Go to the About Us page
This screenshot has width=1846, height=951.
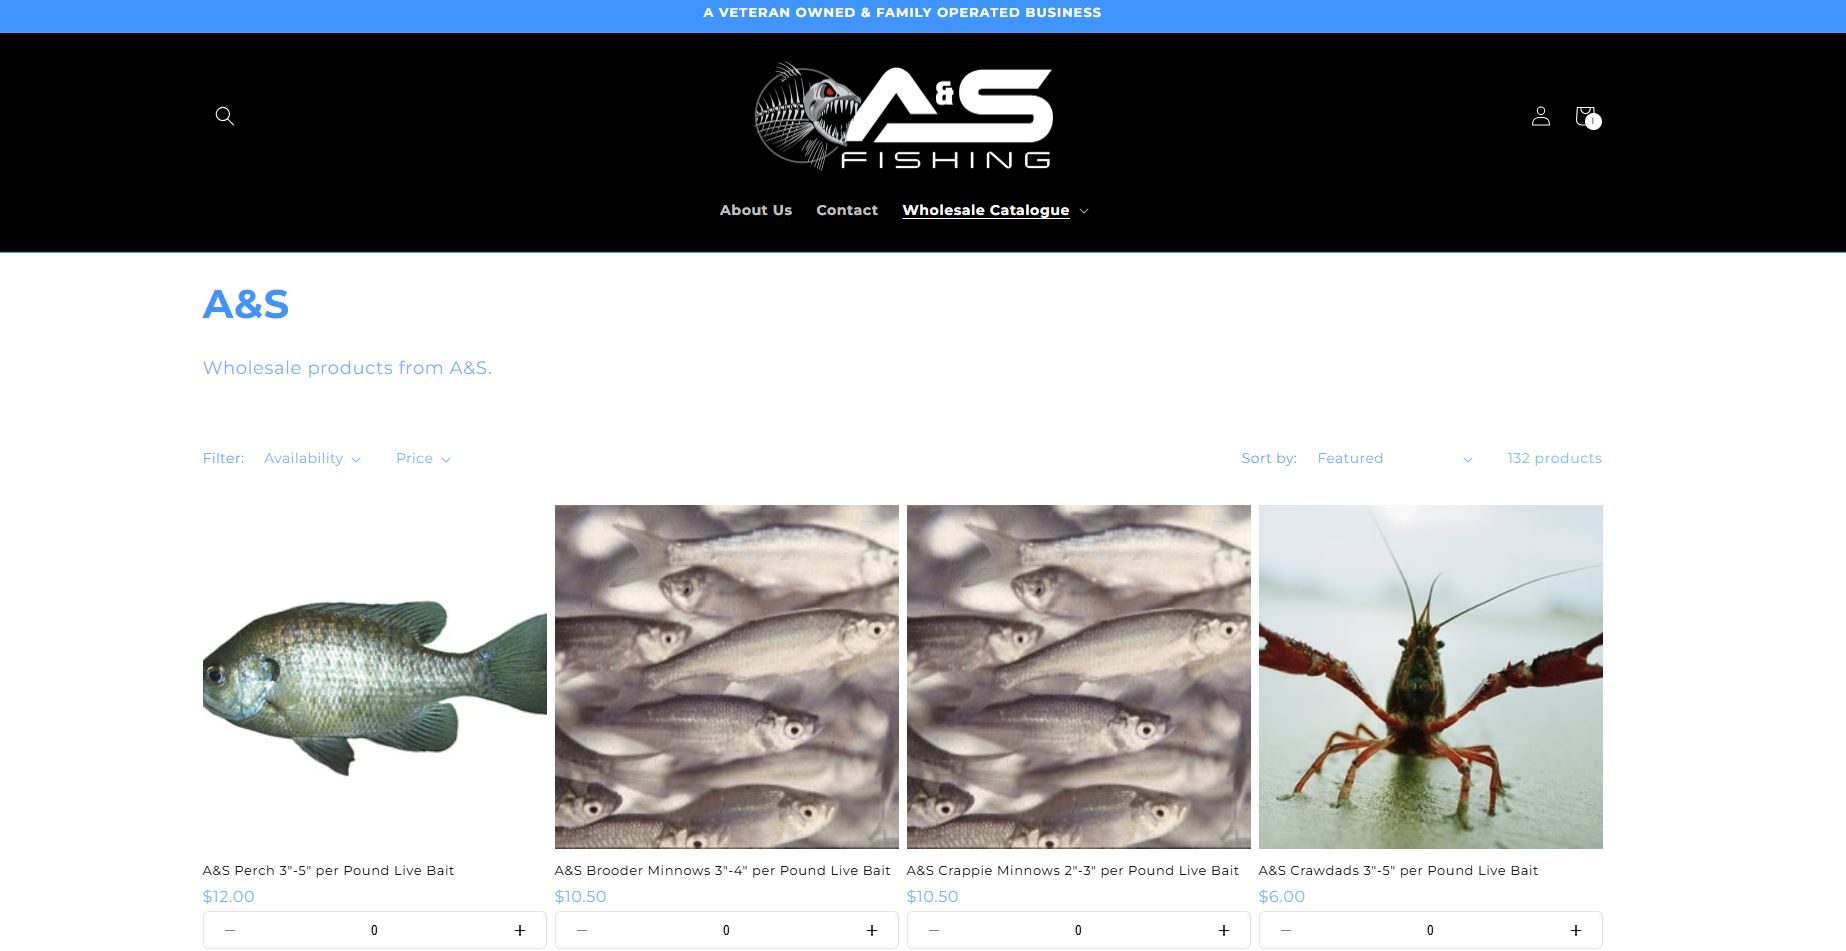point(756,210)
